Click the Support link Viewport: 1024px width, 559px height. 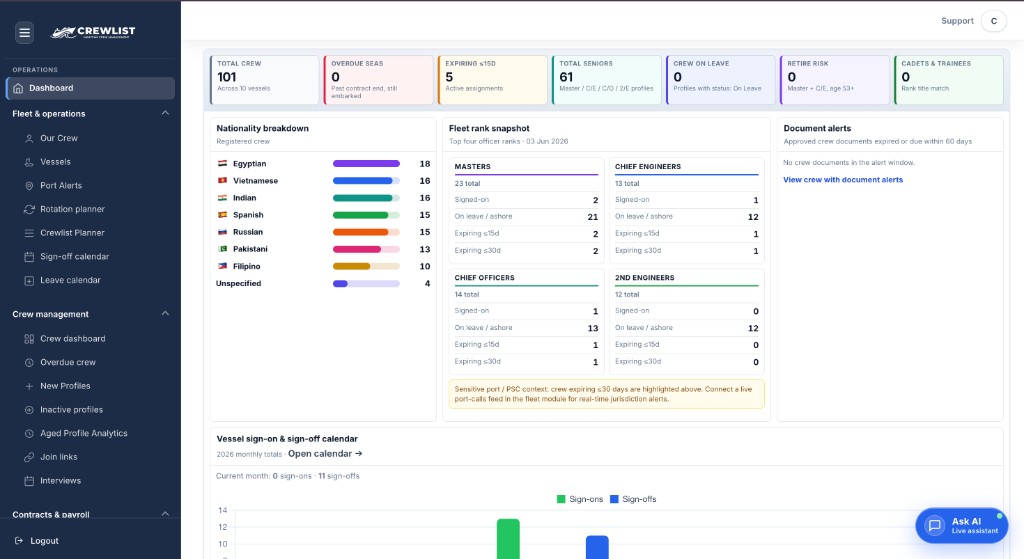pos(957,21)
